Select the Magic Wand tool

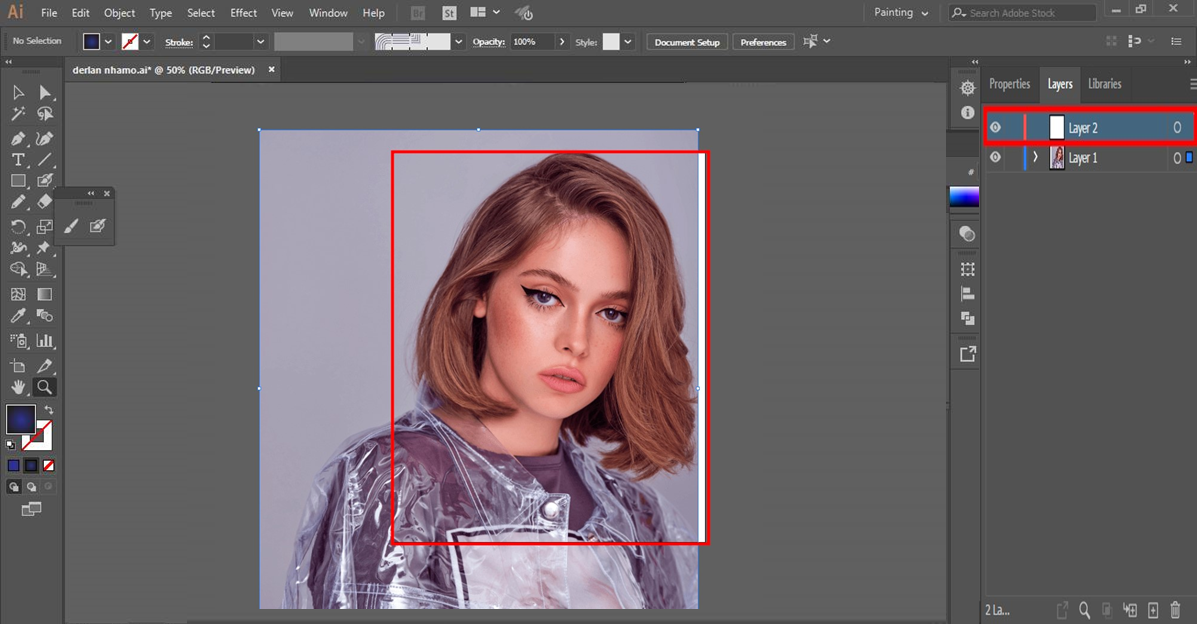(18, 114)
